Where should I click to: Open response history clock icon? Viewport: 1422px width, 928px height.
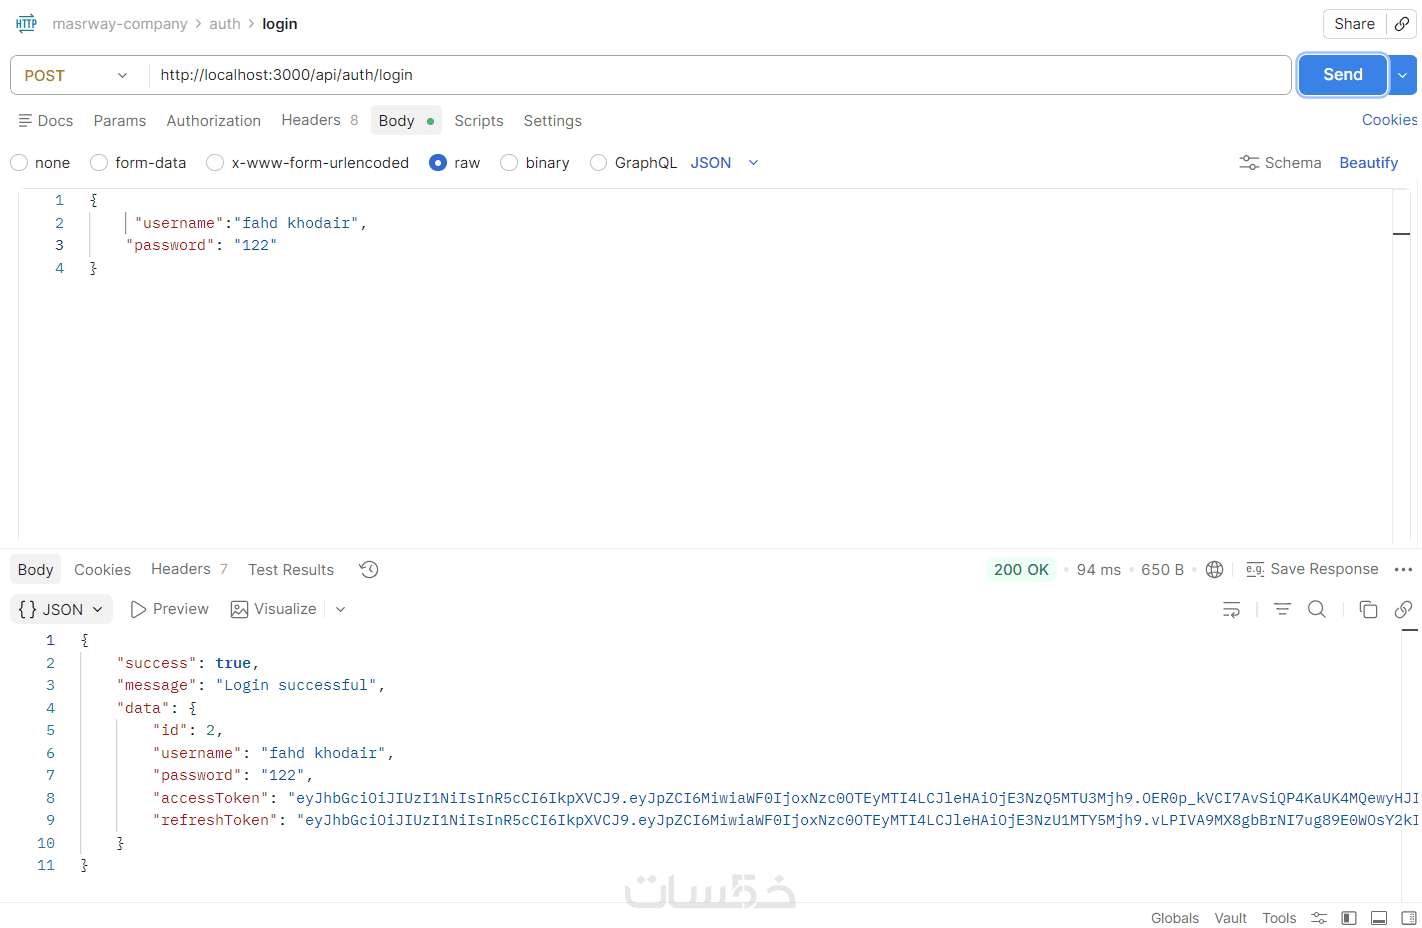tap(369, 570)
